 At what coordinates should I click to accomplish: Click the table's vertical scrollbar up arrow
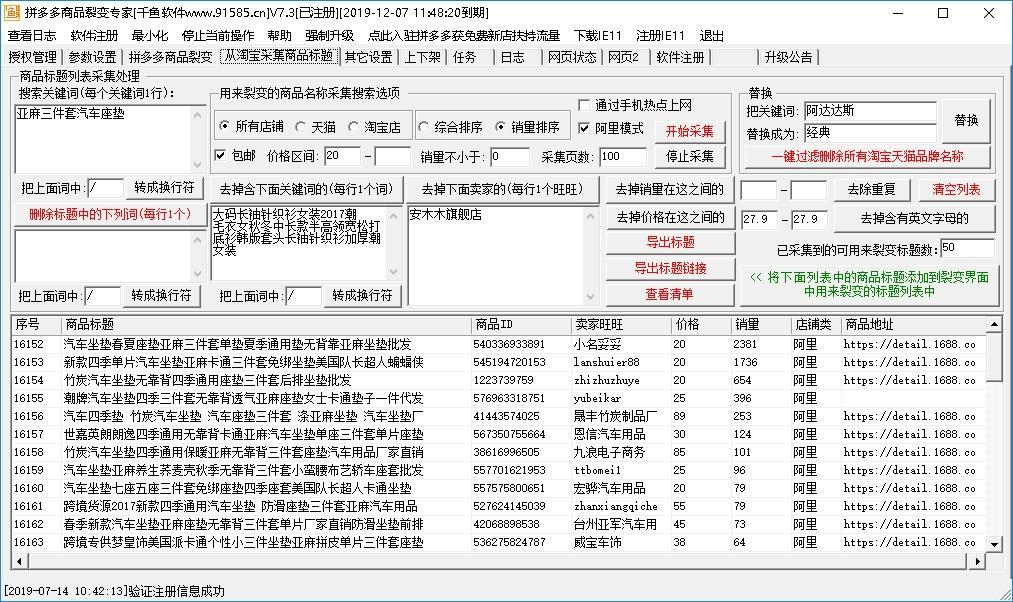[x=993, y=324]
